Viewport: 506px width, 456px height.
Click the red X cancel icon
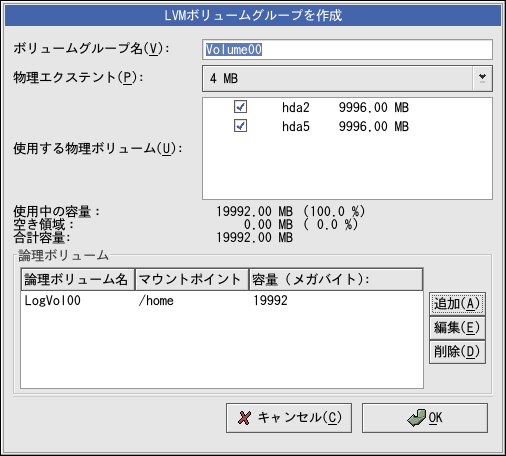(244, 418)
